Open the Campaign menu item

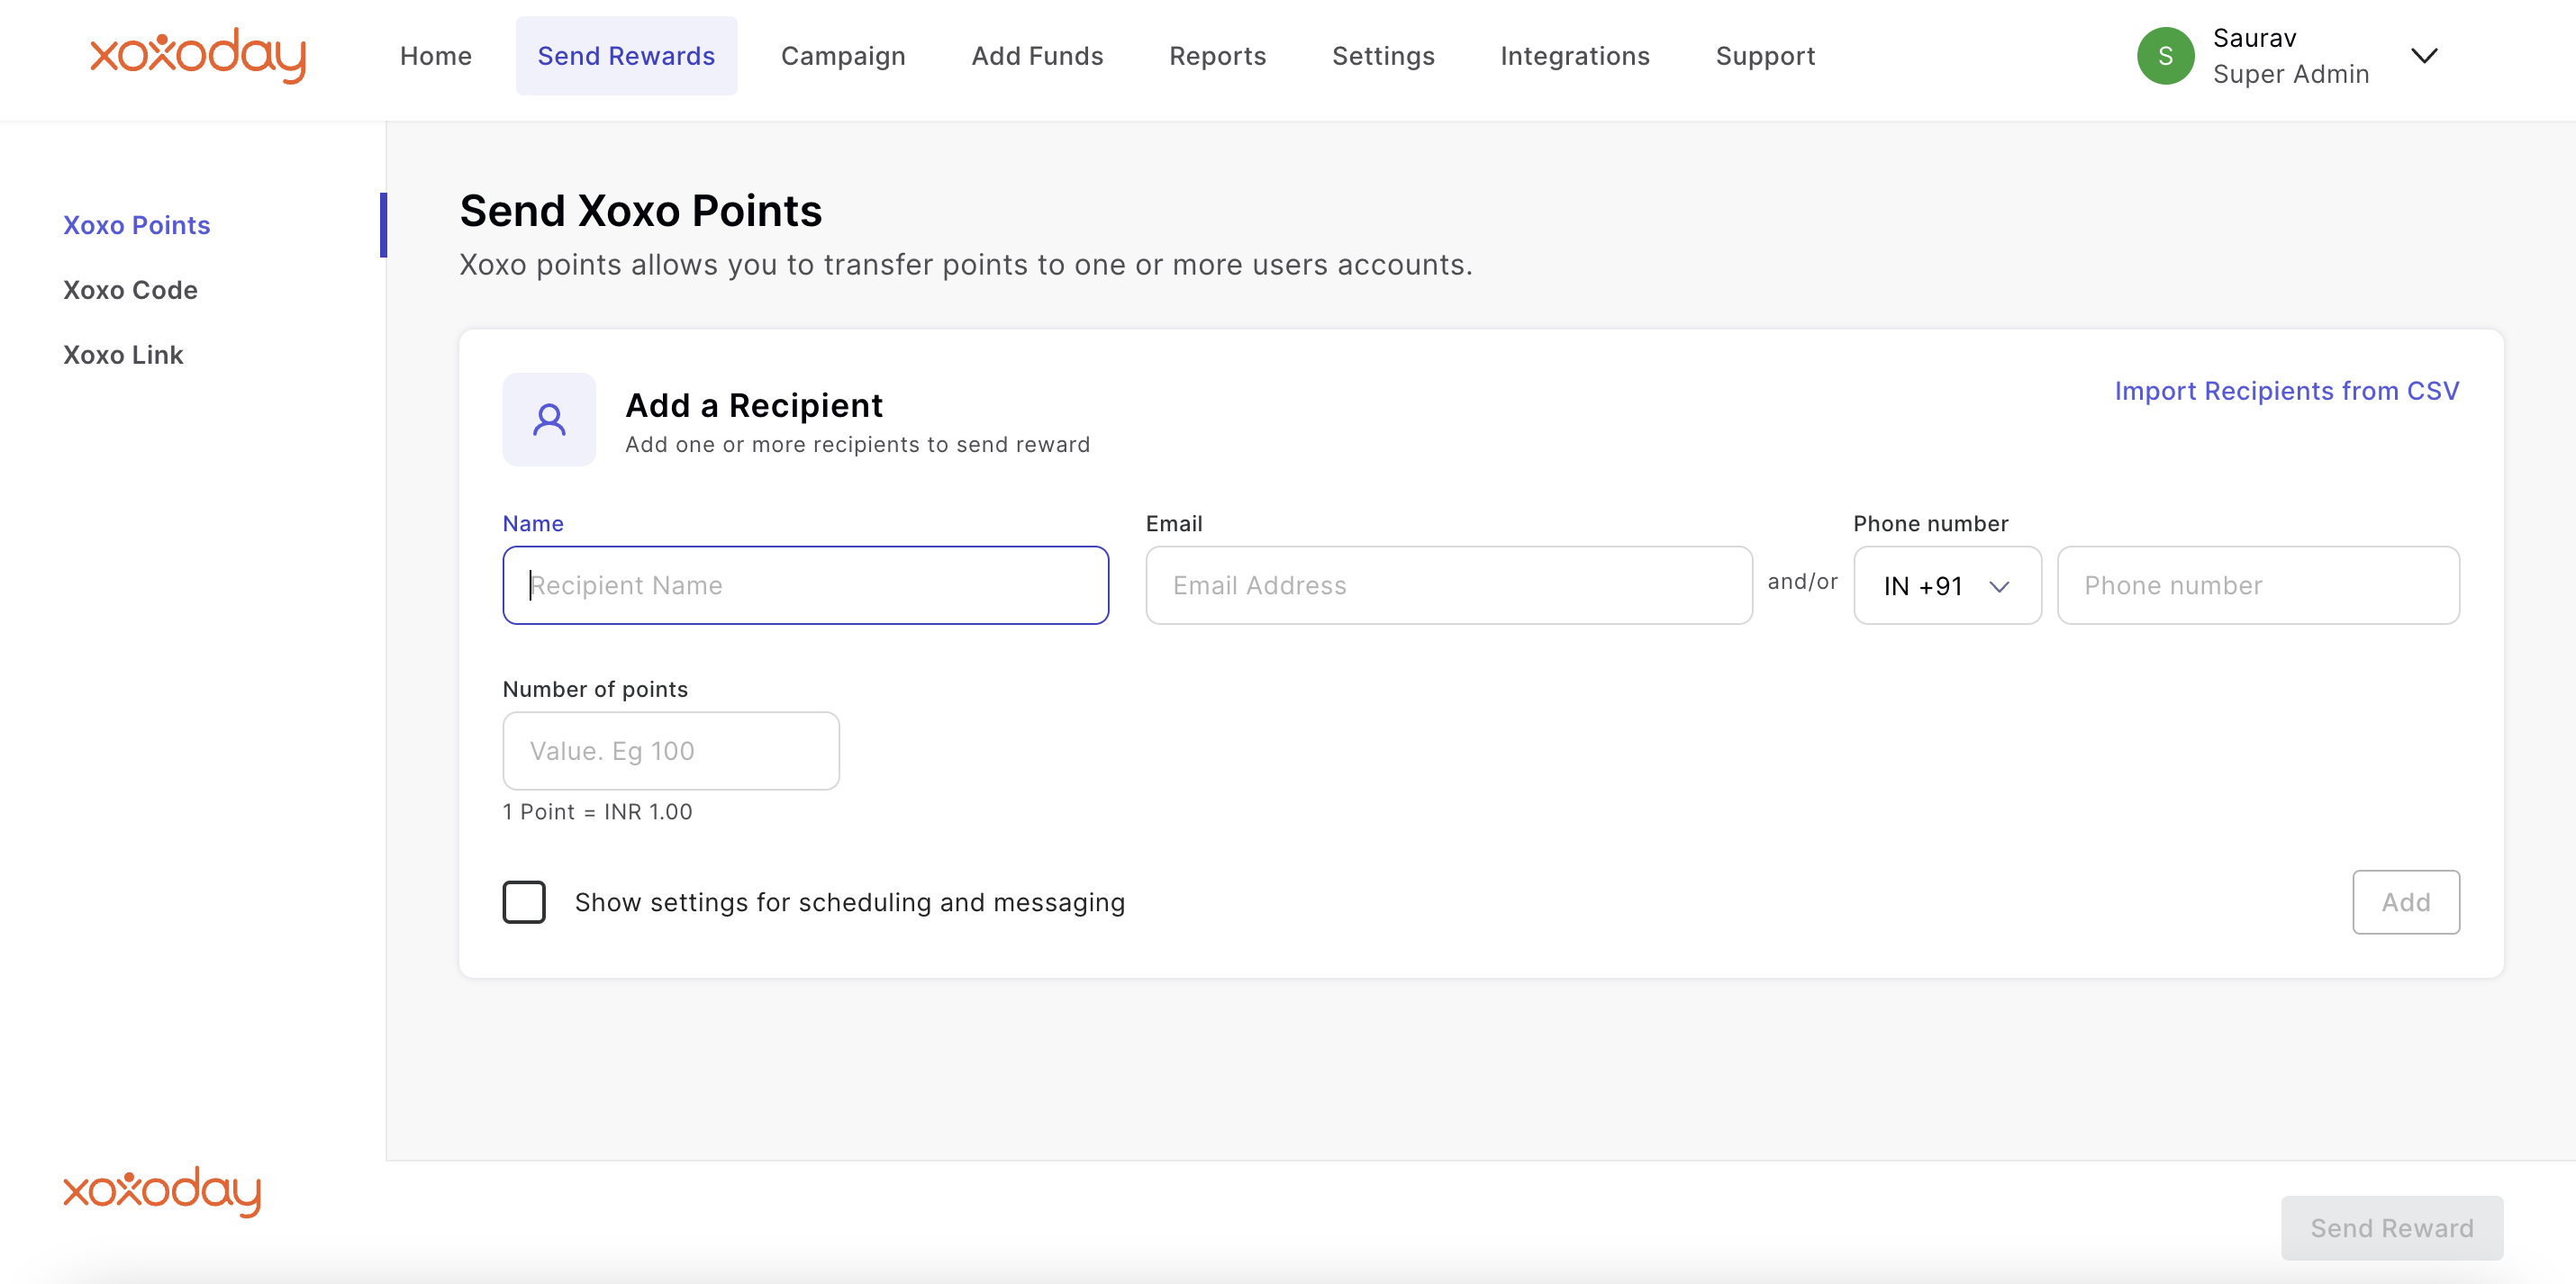[x=843, y=56]
